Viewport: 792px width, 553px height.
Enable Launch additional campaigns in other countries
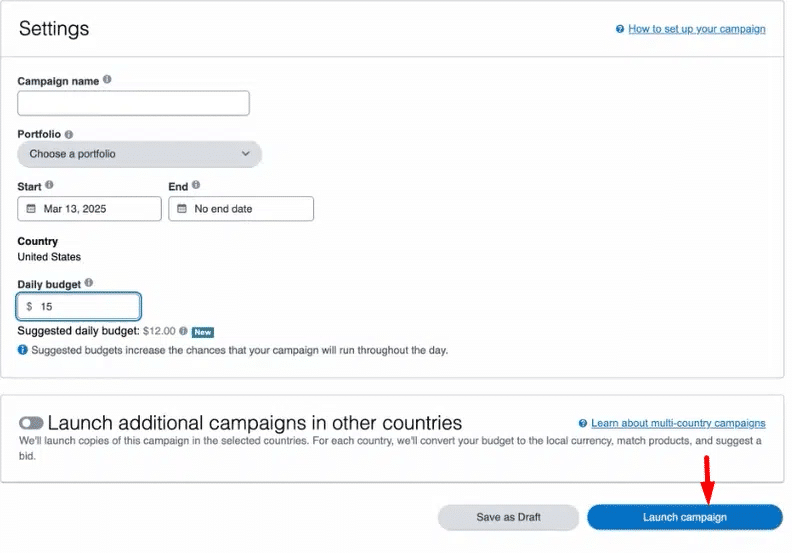[31, 423]
